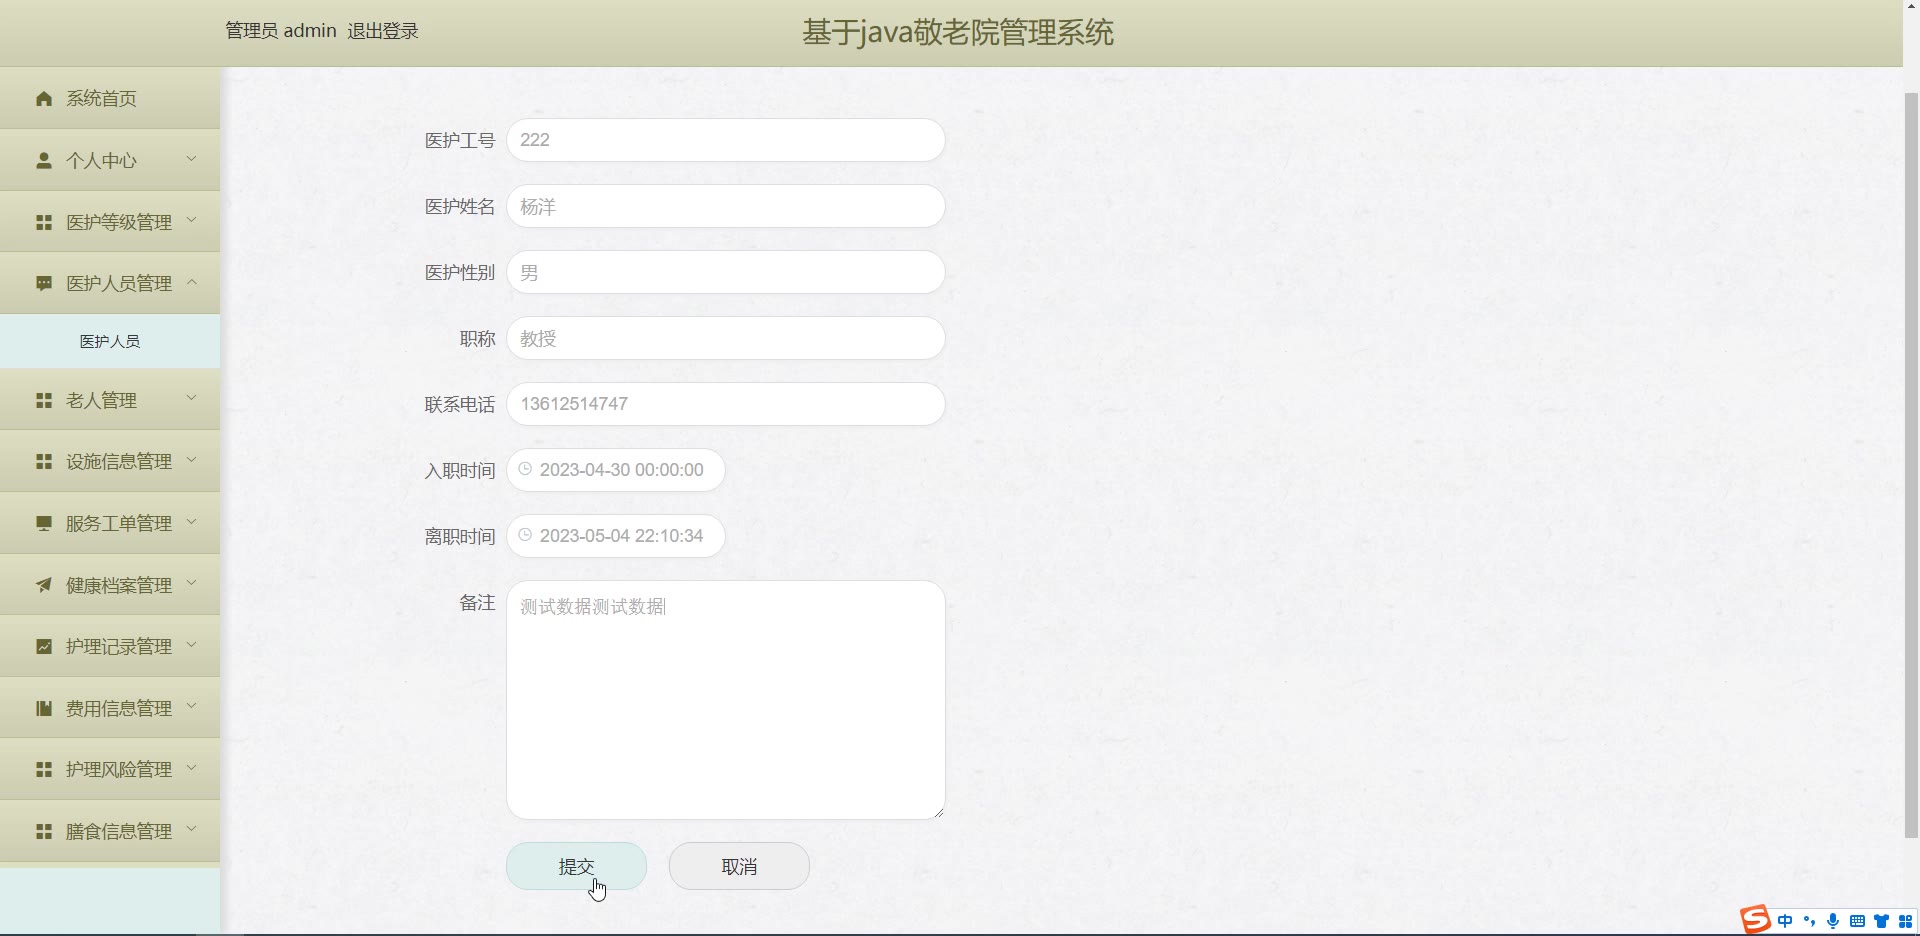Open the 离职时间 date picker field

point(616,536)
